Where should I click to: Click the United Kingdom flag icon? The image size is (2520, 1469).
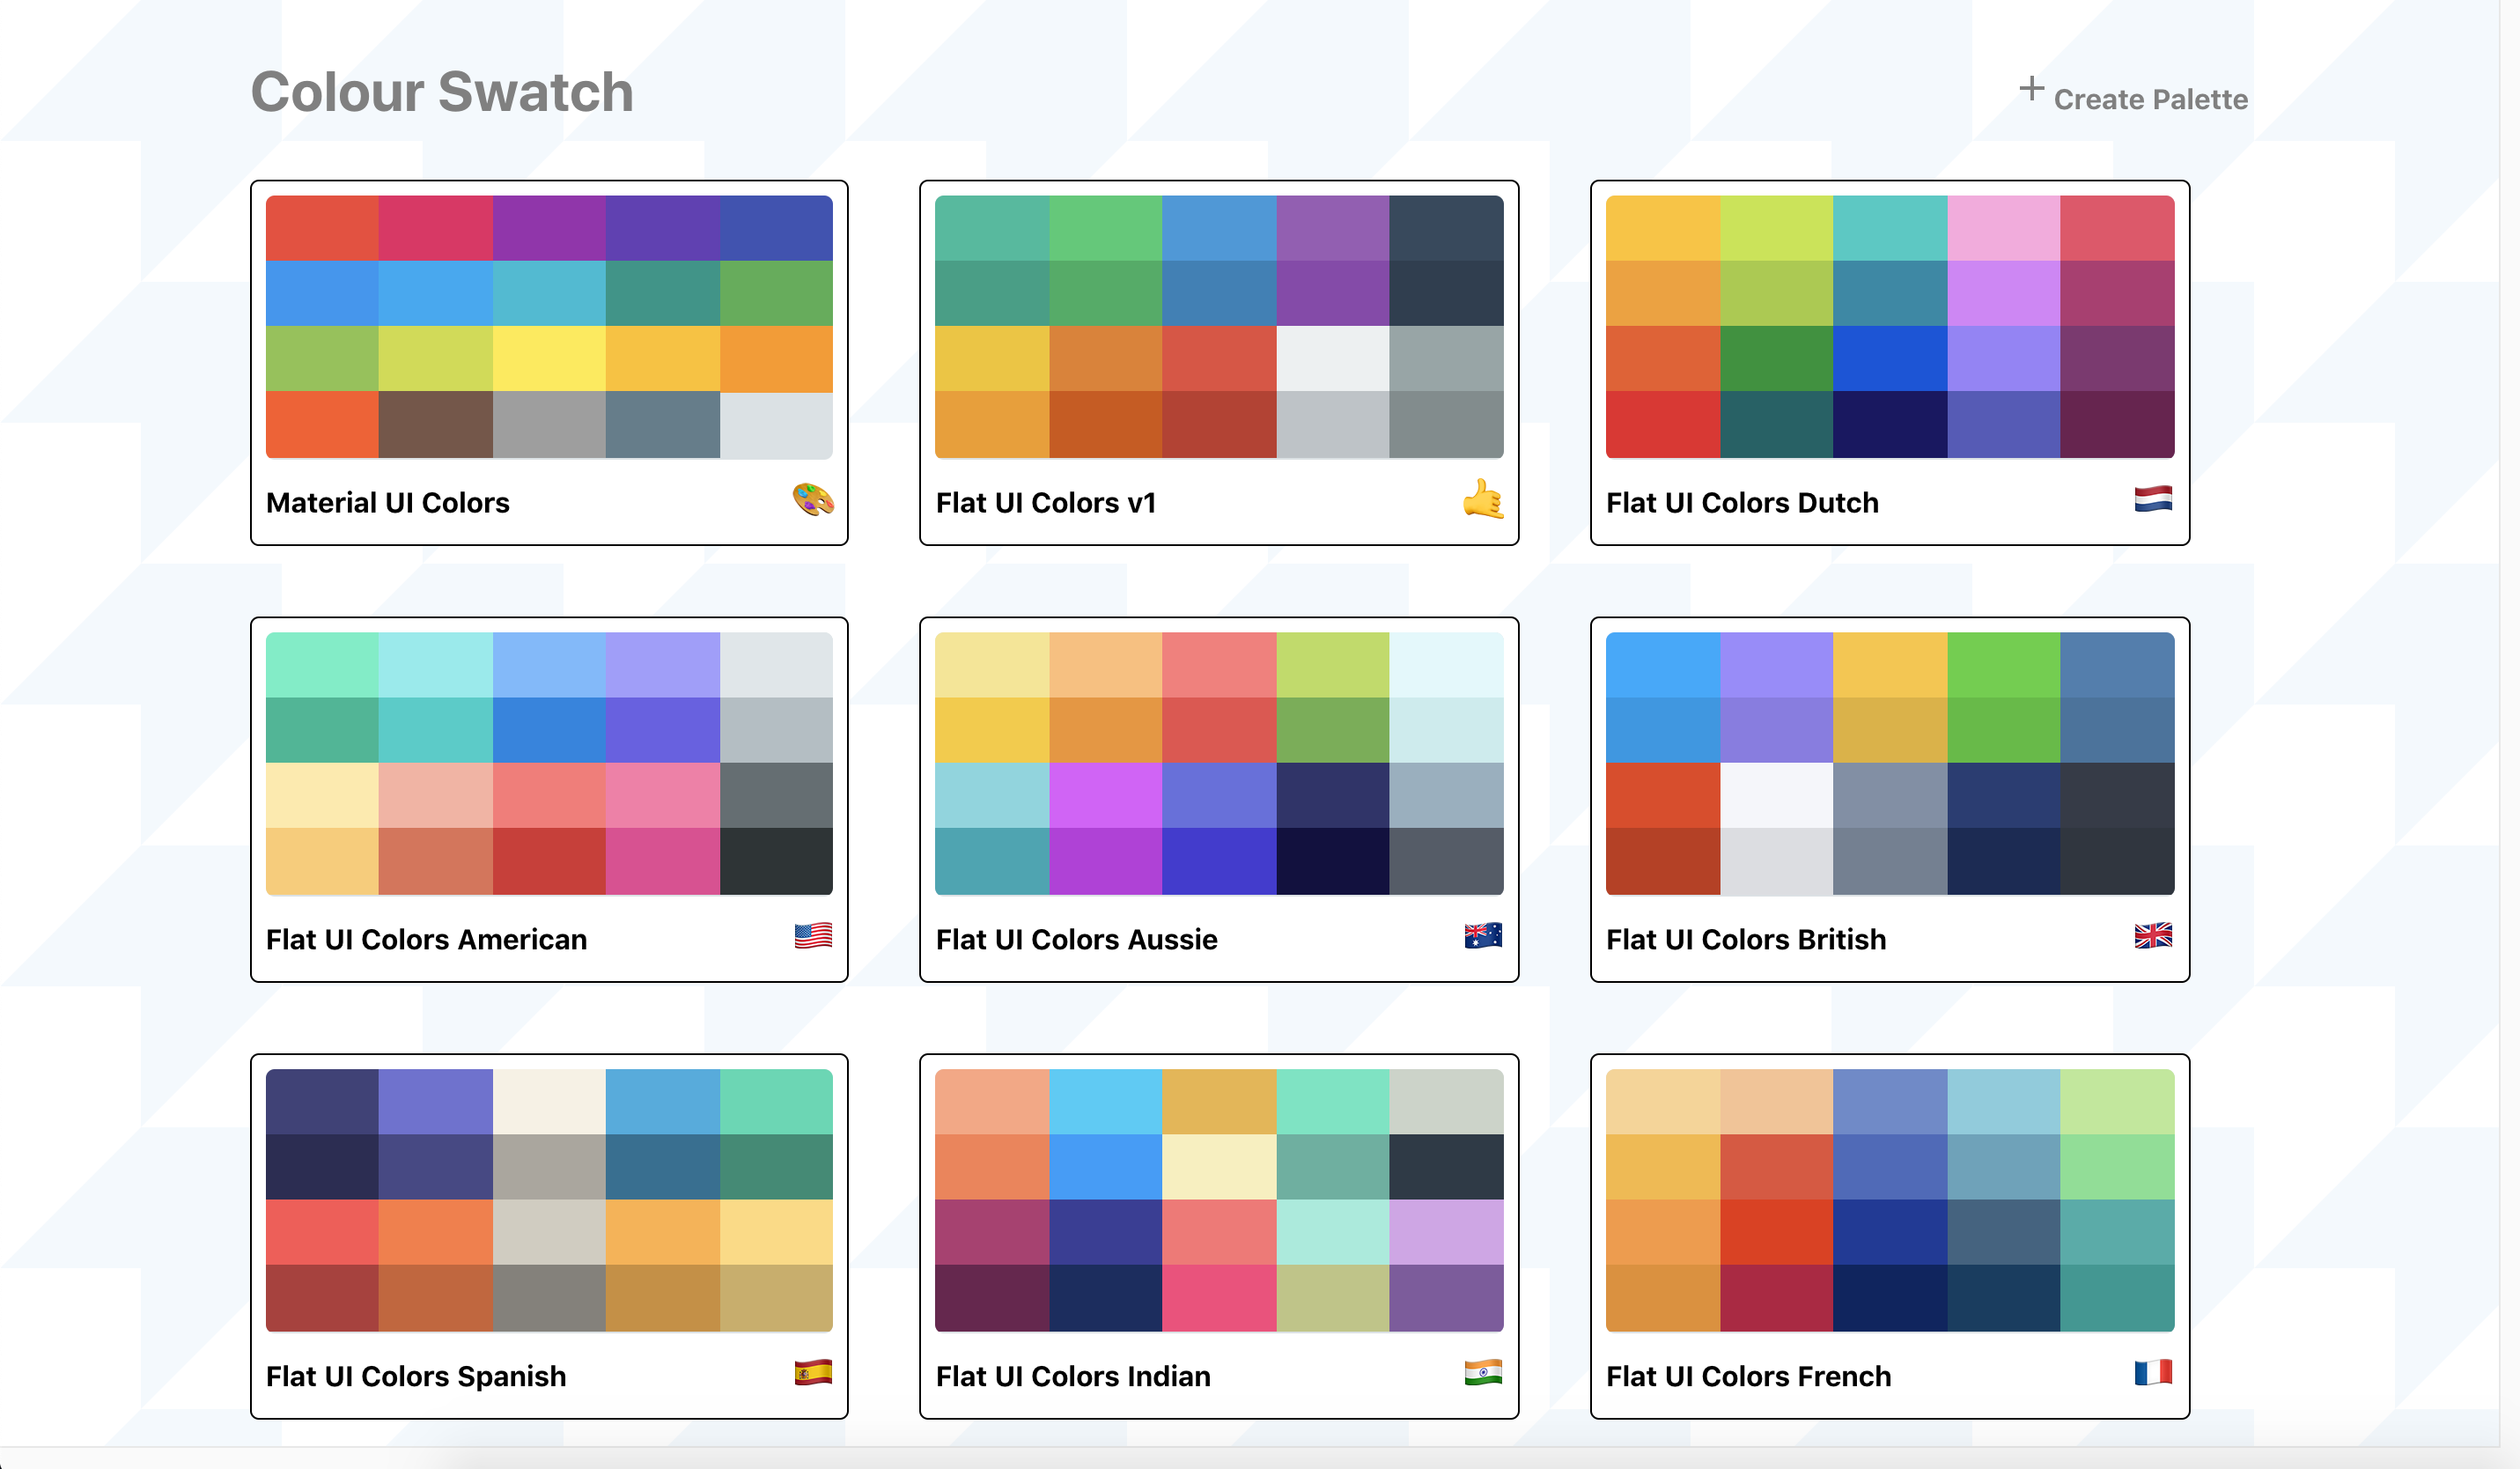pos(2153,935)
